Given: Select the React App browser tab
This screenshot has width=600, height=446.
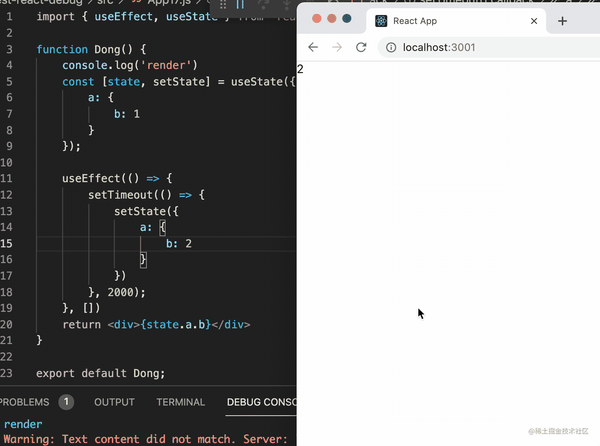Looking at the screenshot, I should (x=455, y=21).
